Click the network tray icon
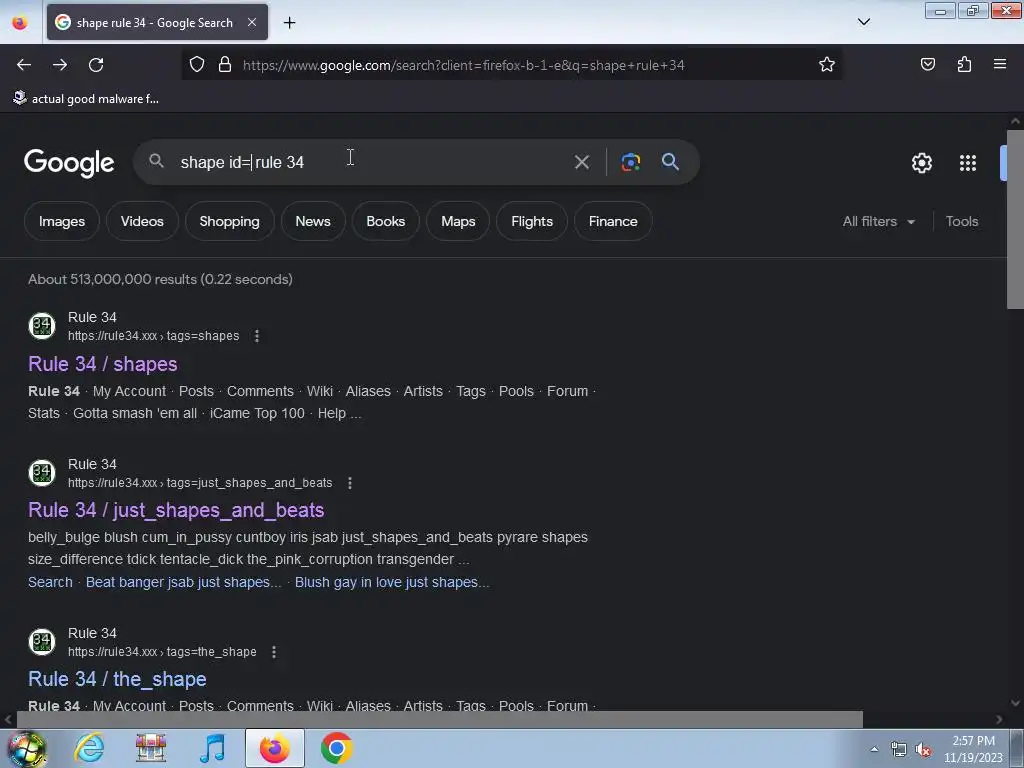 899,750
